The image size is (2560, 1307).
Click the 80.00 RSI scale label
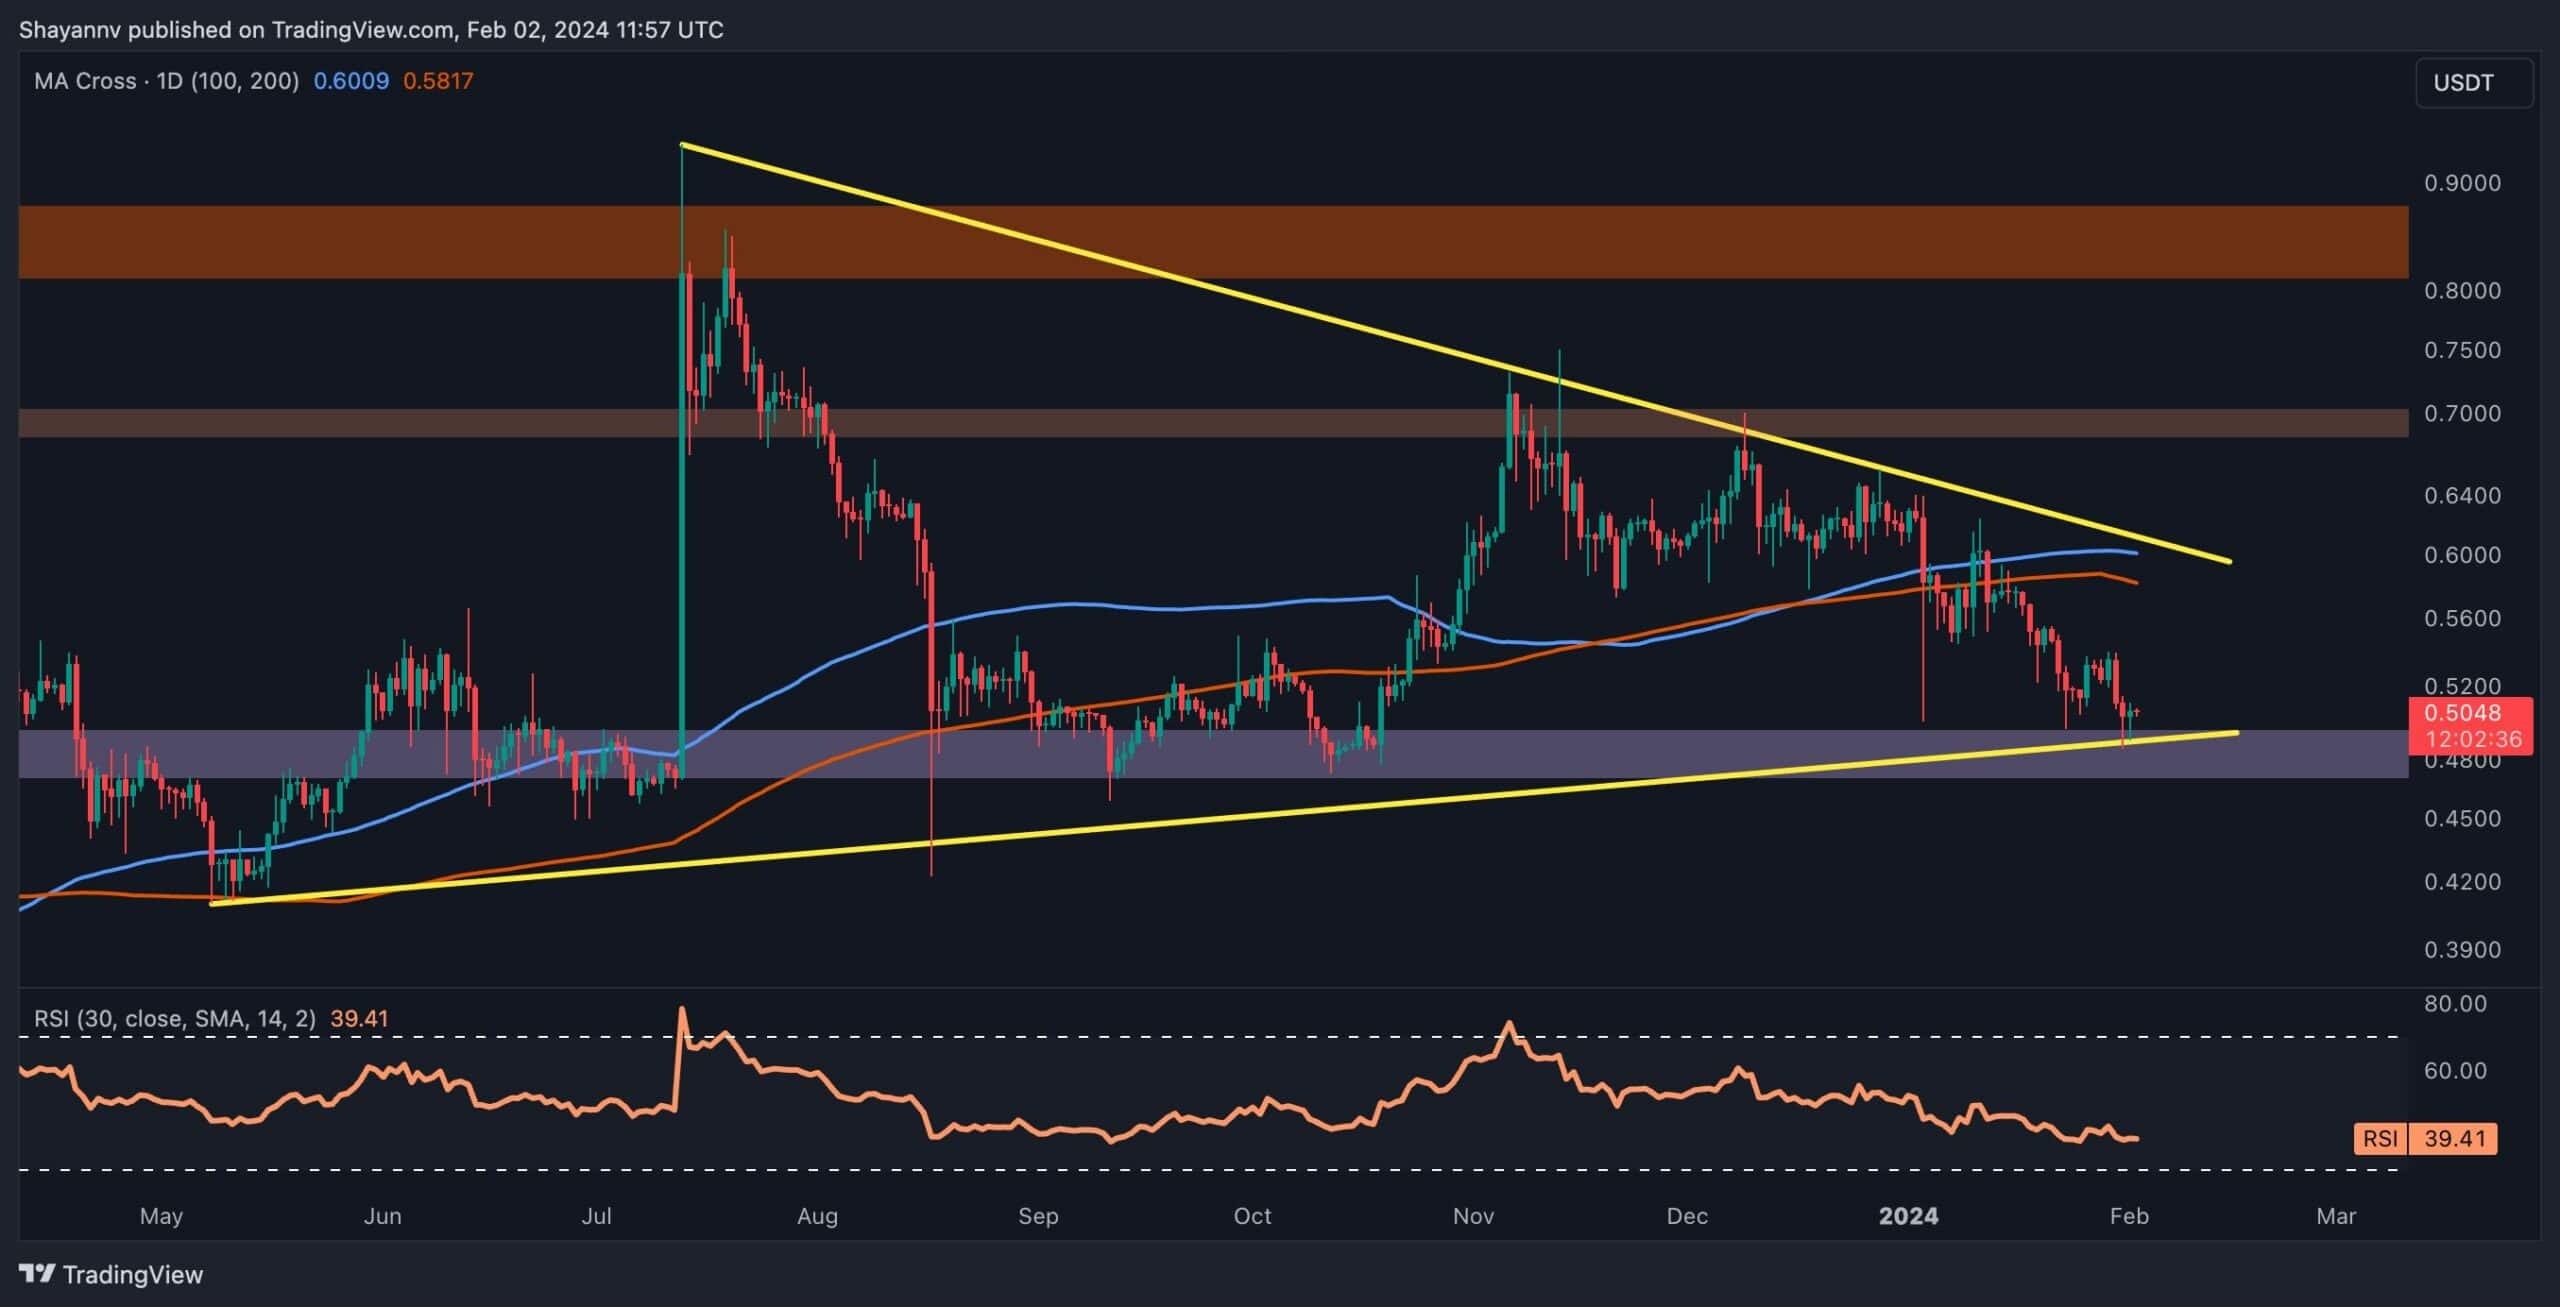click(2456, 1004)
